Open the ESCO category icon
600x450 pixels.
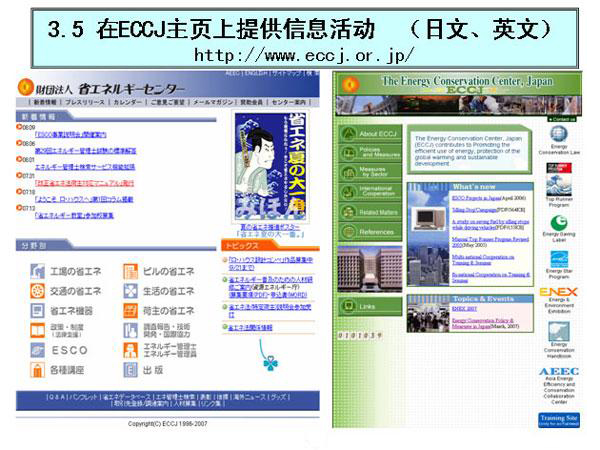[38, 350]
